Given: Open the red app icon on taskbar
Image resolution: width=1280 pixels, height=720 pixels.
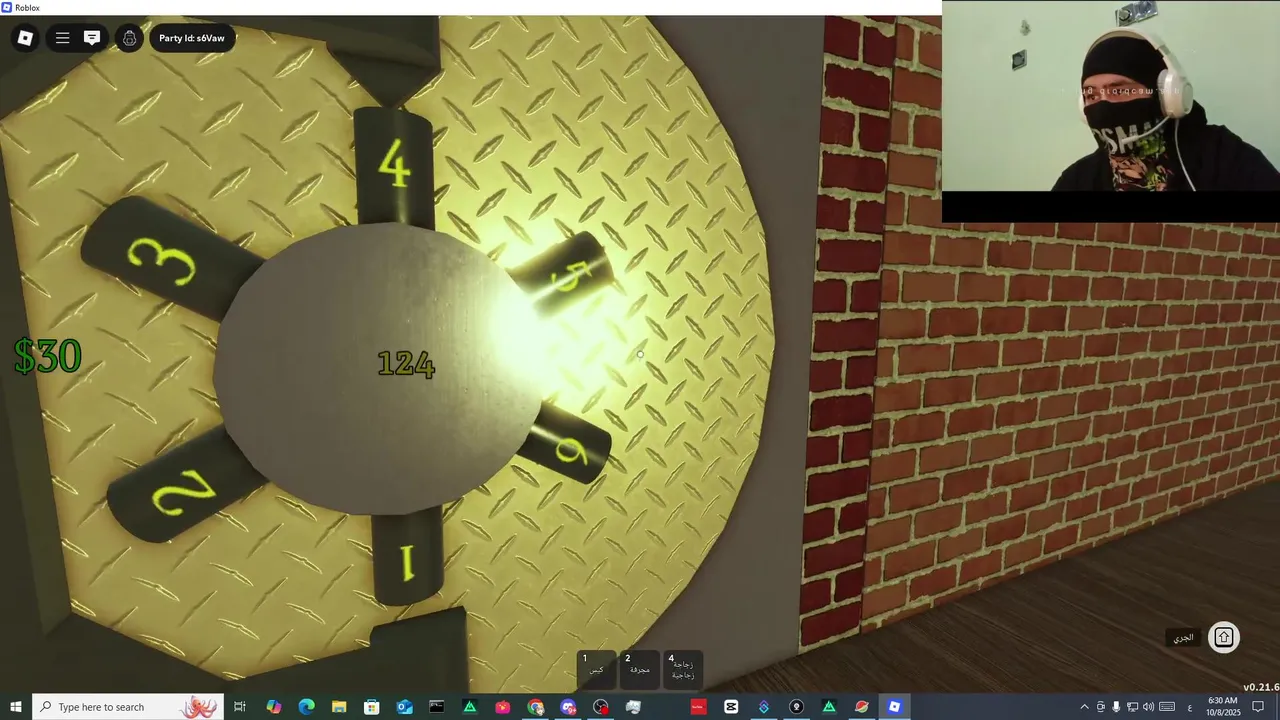Looking at the screenshot, I should 698,707.
